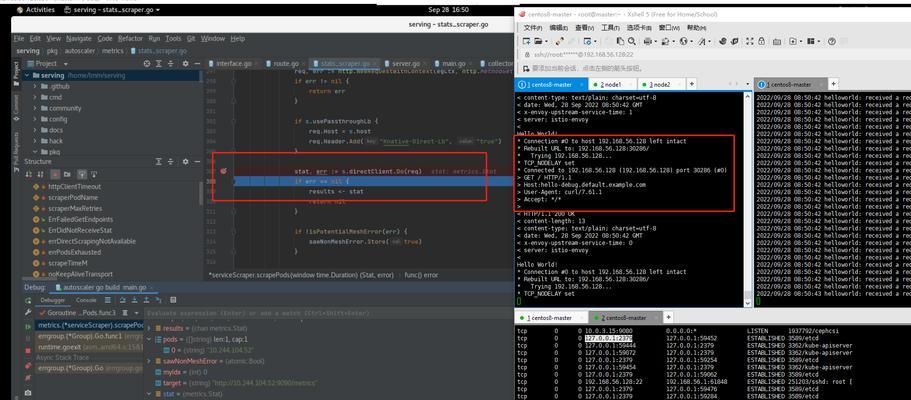Select ErrFailedGetEndpoints in Structure list
This screenshot has height=400, width=911.
tap(80, 219)
